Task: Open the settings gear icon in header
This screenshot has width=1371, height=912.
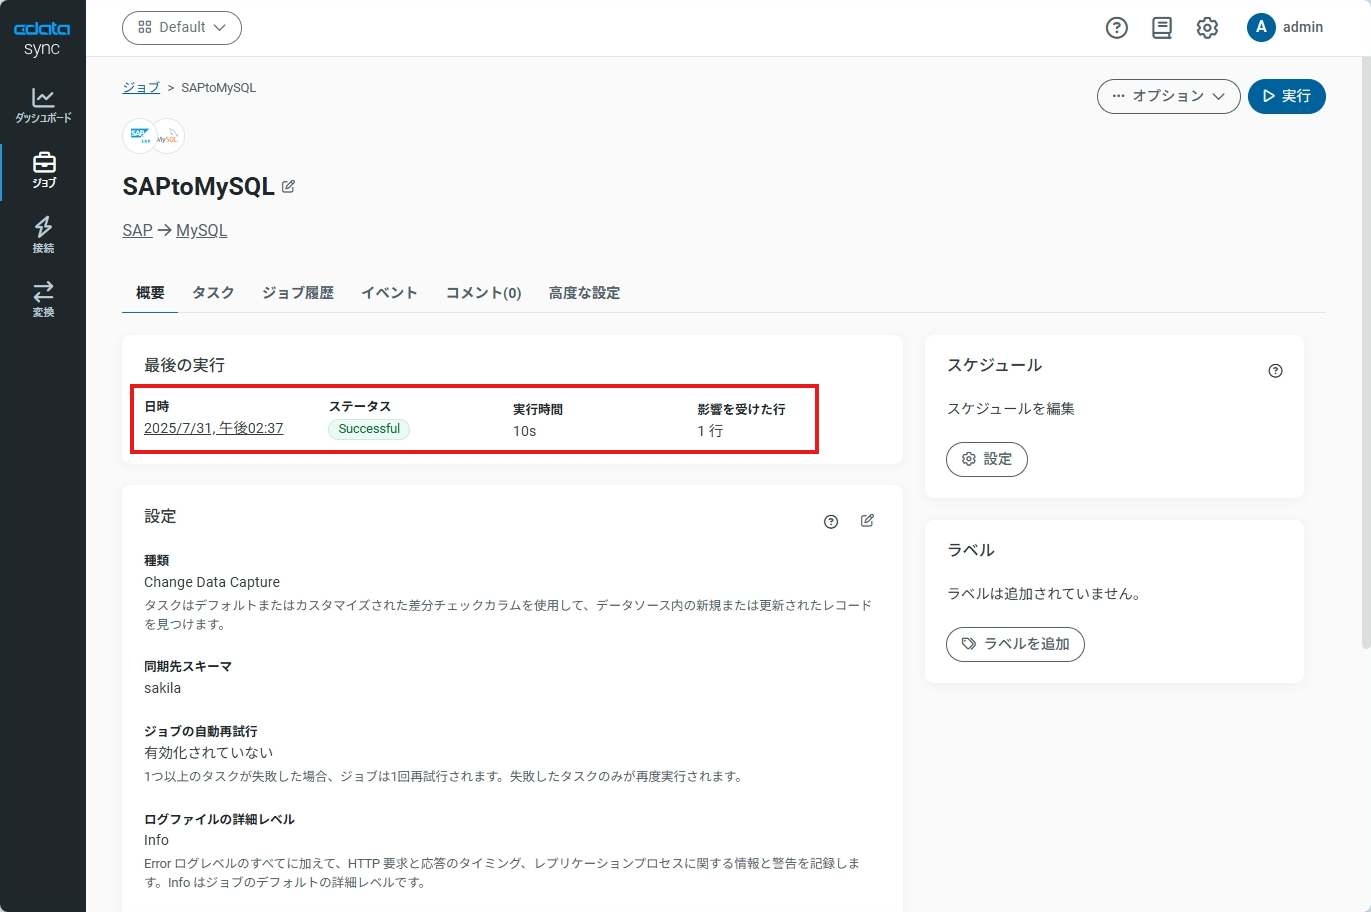Action: pyautogui.click(x=1207, y=28)
